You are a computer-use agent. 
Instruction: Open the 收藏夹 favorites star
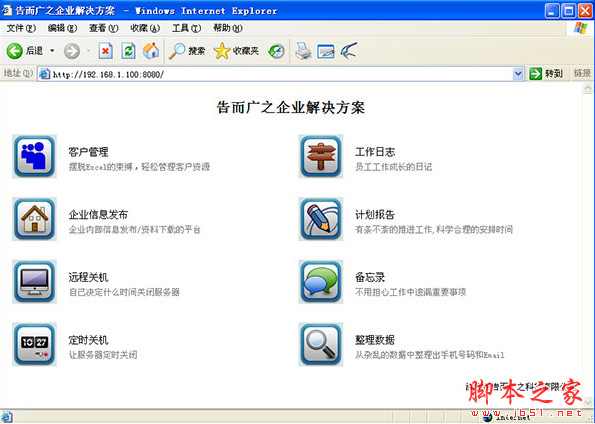tap(236, 51)
